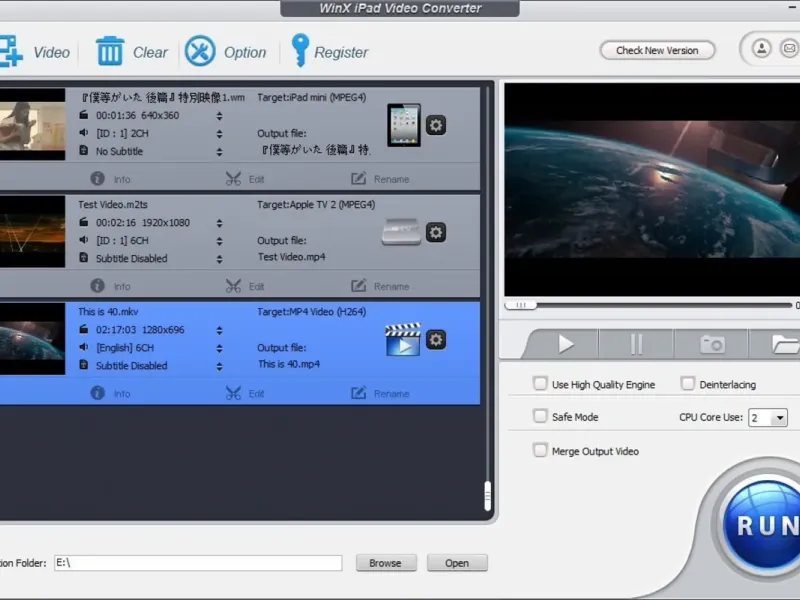This screenshot has width=800, height=600.
Task: Change subtitle selector for Test Video.m2ts
Action: pos(219,259)
